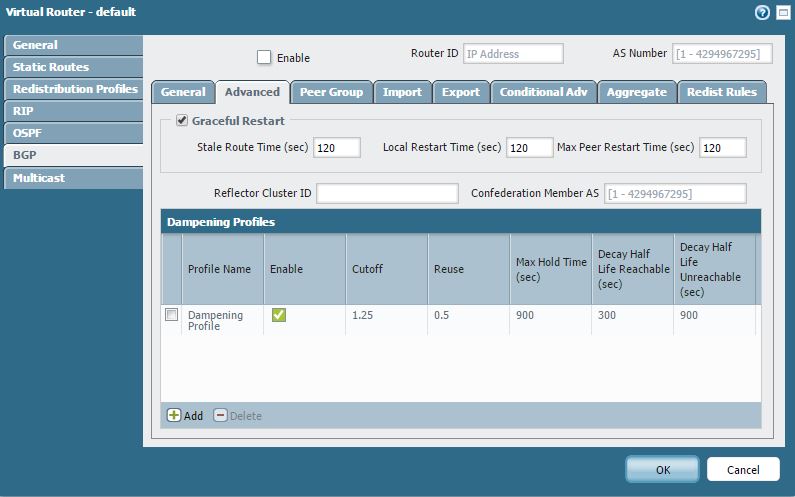This screenshot has height=497, width=795.
Task: Switch to the Peer Group tab
Action: [x=332, y=92]
